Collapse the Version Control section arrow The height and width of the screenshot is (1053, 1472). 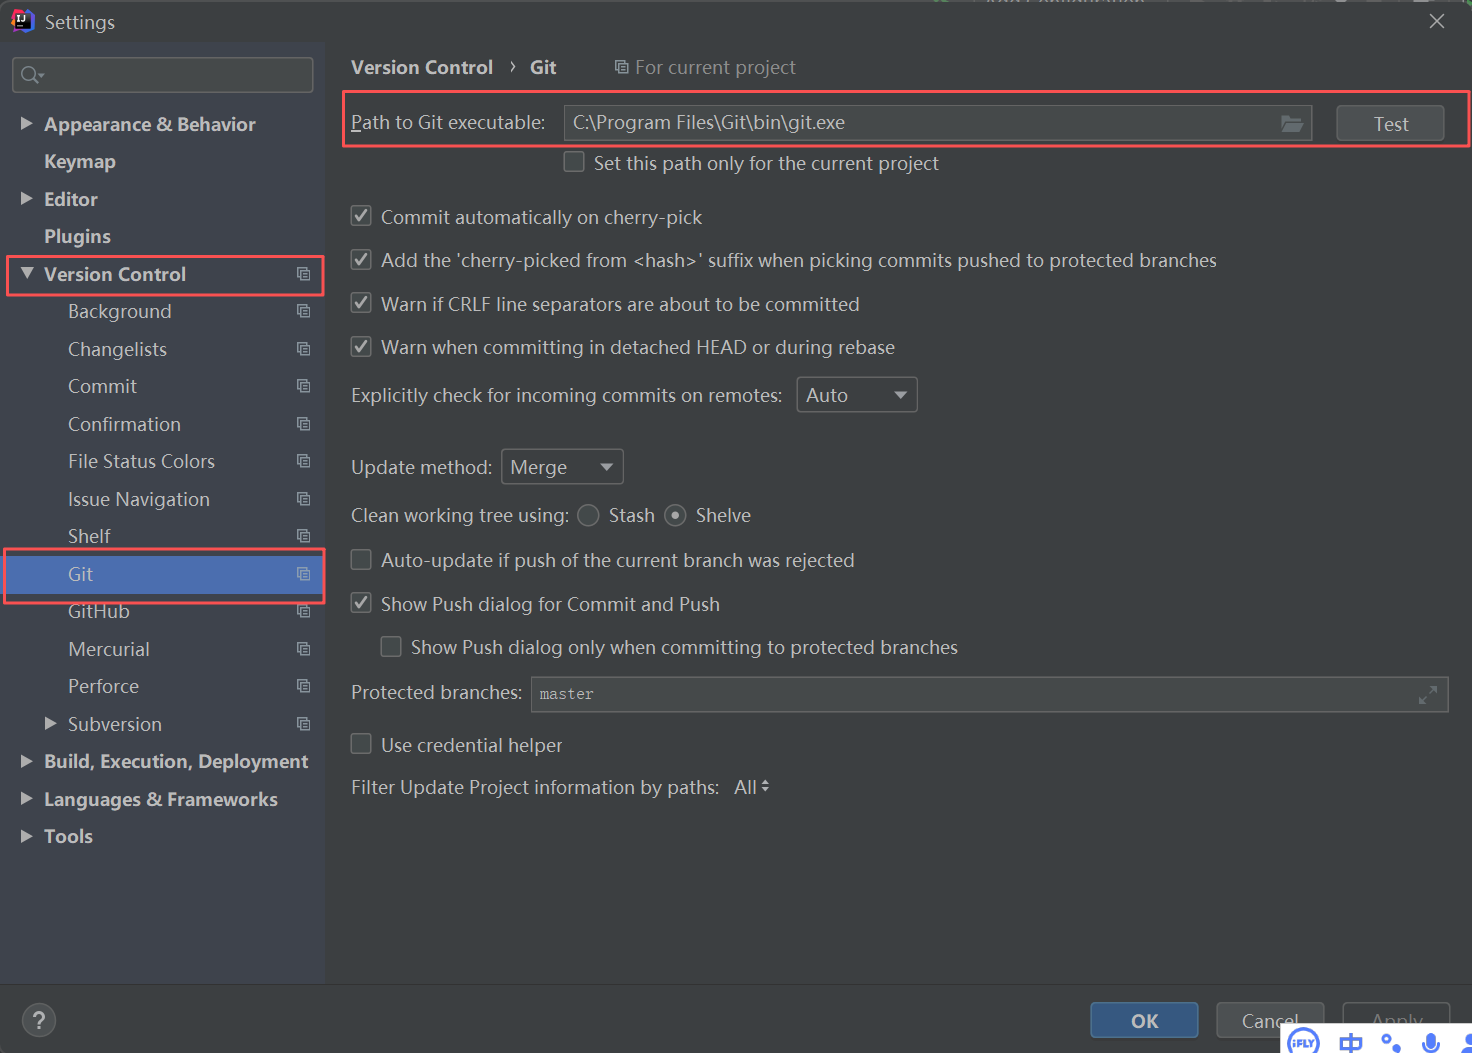pyautogui.click(x=27, y=273)
